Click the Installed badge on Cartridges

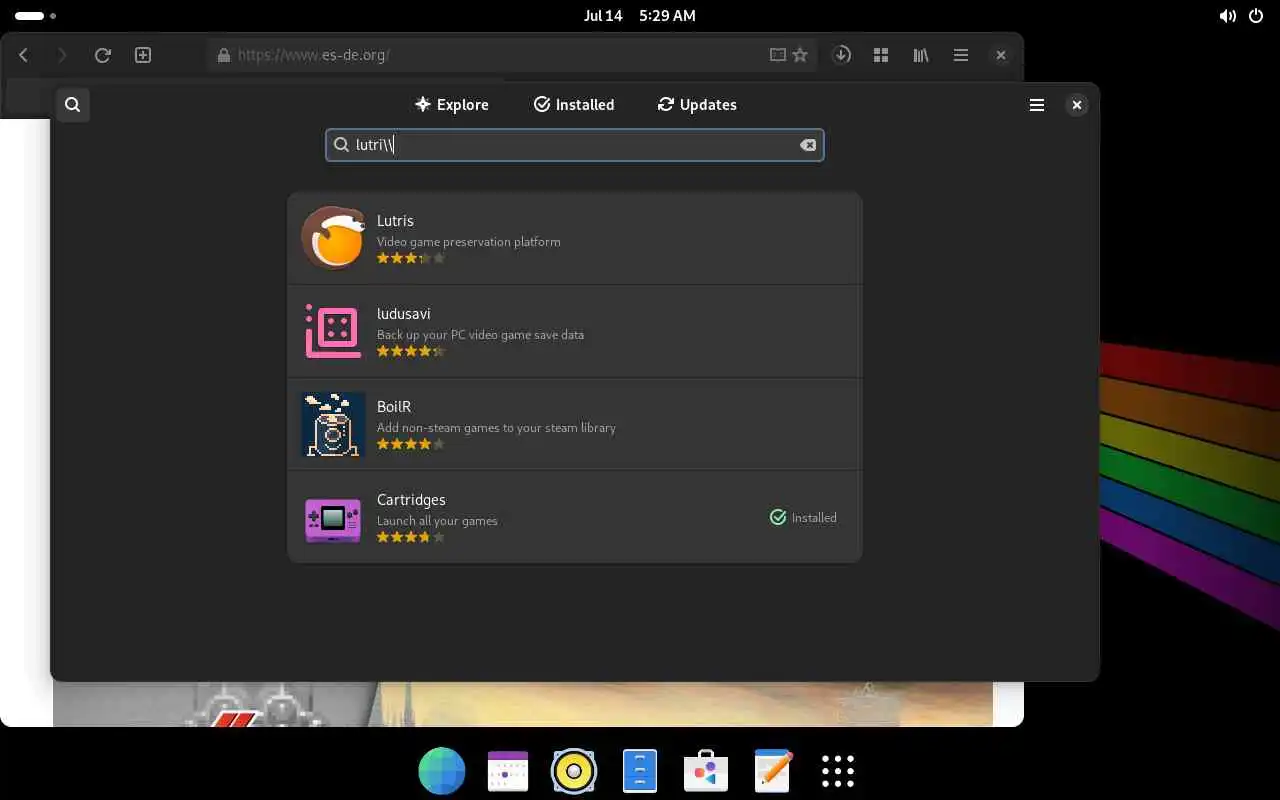coord(803,517)
